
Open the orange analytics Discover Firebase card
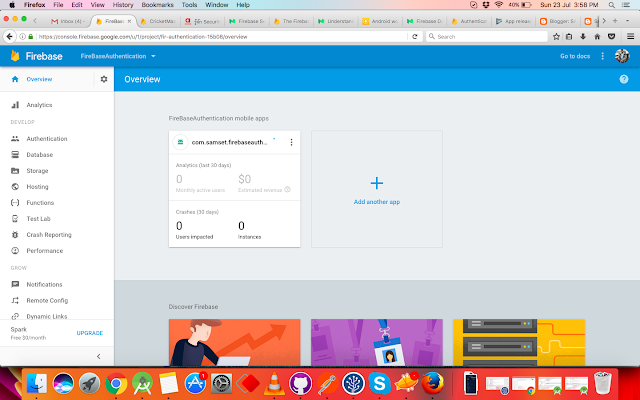point(235,342)
